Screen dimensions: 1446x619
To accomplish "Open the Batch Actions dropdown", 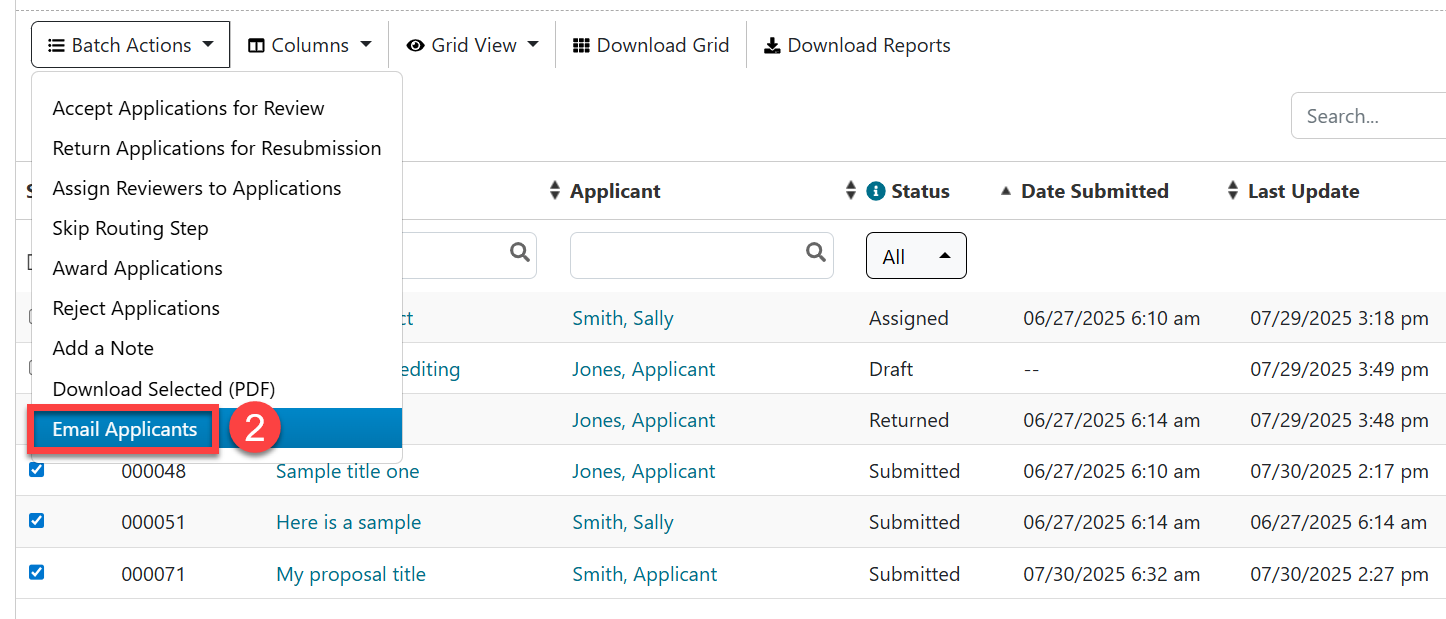I will (x=130, y=45).
